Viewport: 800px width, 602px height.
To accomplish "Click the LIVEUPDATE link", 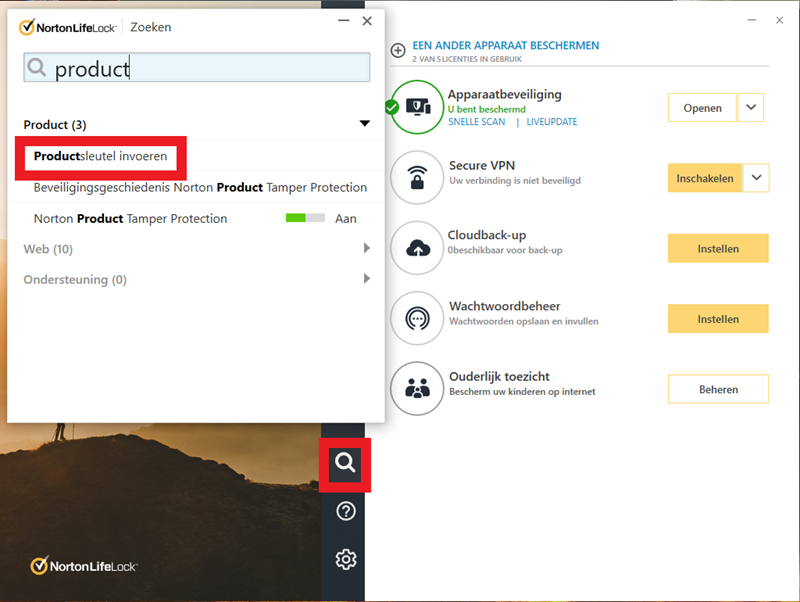I will [552, 122].
